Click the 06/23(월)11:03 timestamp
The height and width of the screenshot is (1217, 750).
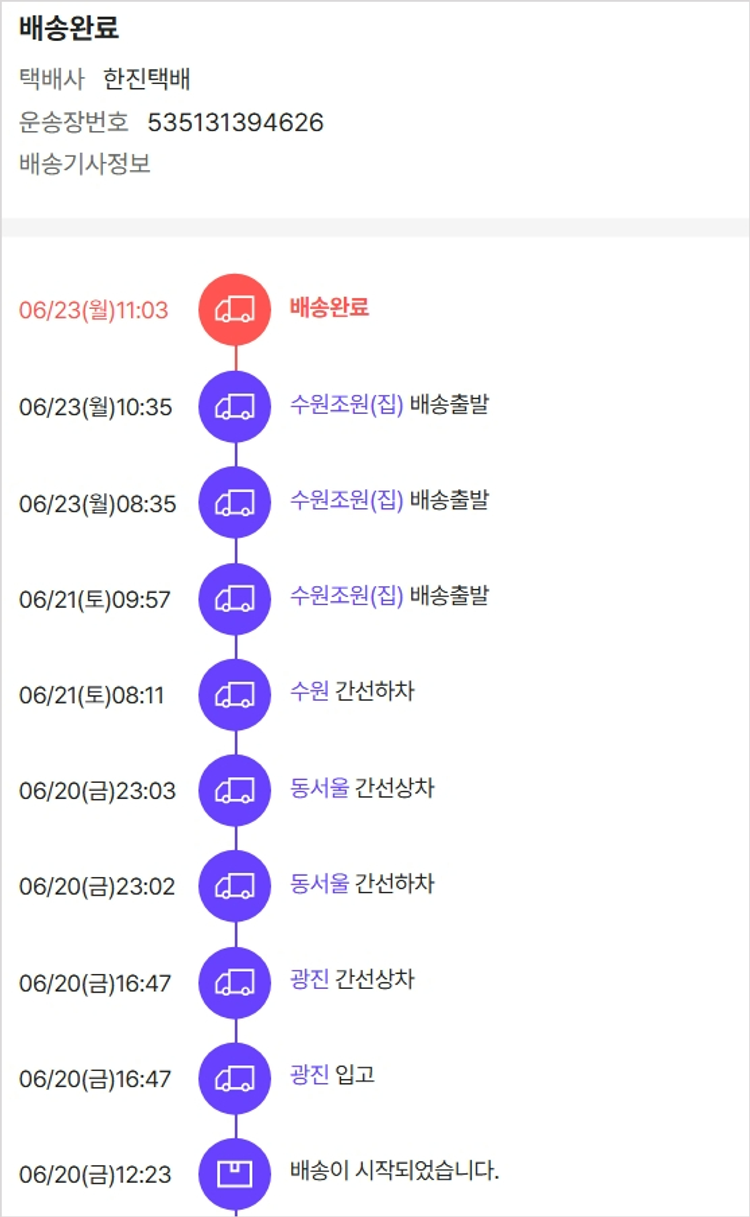tap(94, 310)
